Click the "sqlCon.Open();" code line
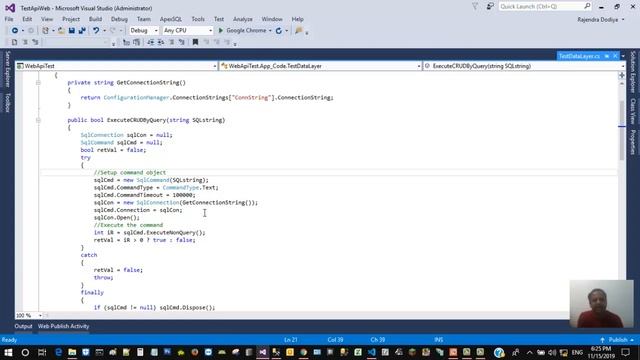 click(117, 218)
